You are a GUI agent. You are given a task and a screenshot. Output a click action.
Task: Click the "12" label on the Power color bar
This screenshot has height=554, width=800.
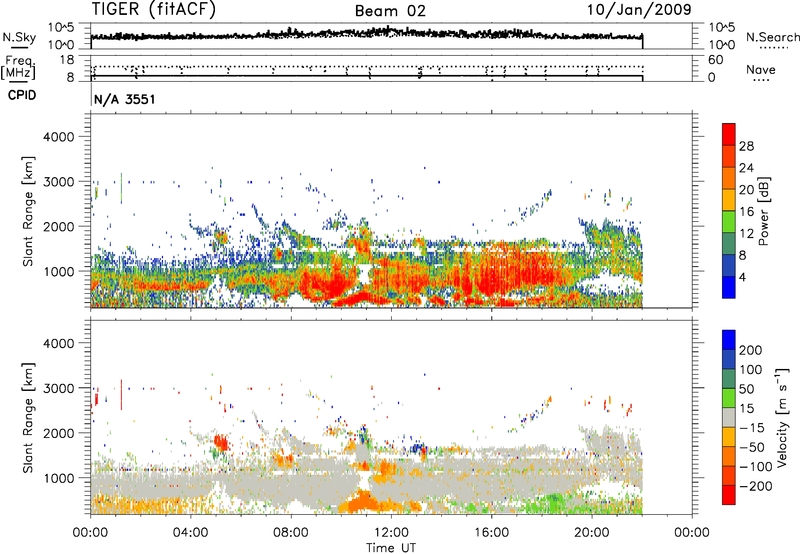746,234
